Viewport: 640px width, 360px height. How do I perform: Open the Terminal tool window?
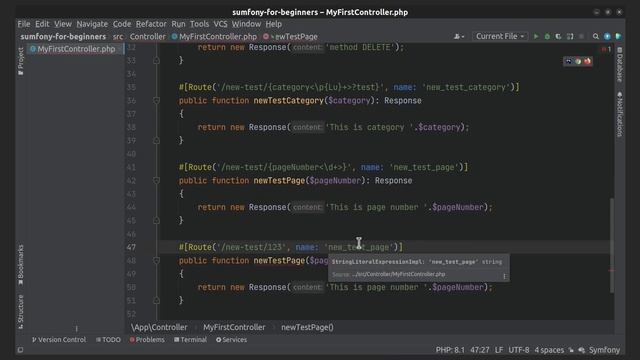pos(190,340)
